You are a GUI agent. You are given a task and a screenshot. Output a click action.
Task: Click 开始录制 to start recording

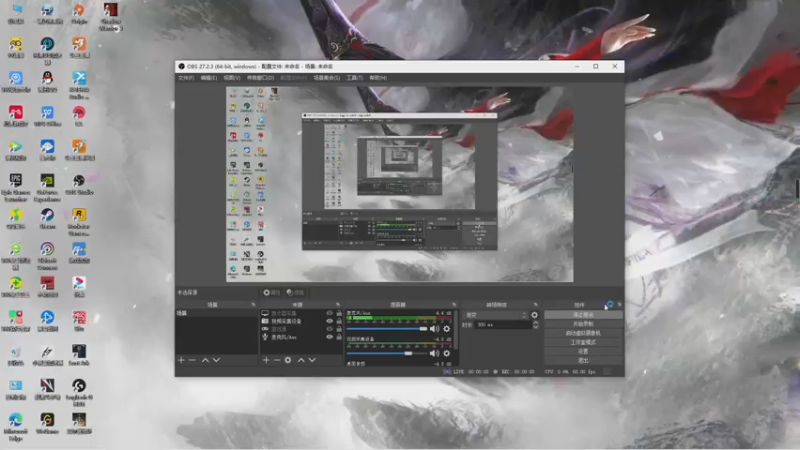pos(583,324)
